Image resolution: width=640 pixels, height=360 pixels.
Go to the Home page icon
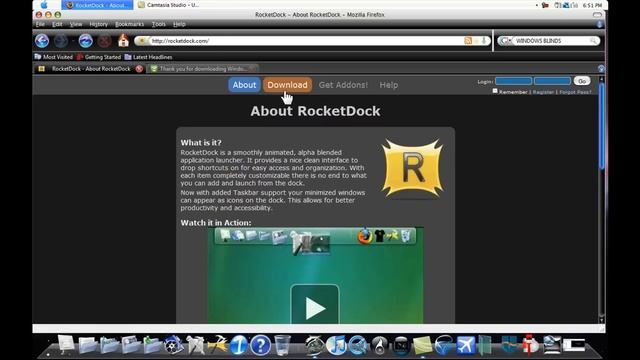(x=123, y=40)
